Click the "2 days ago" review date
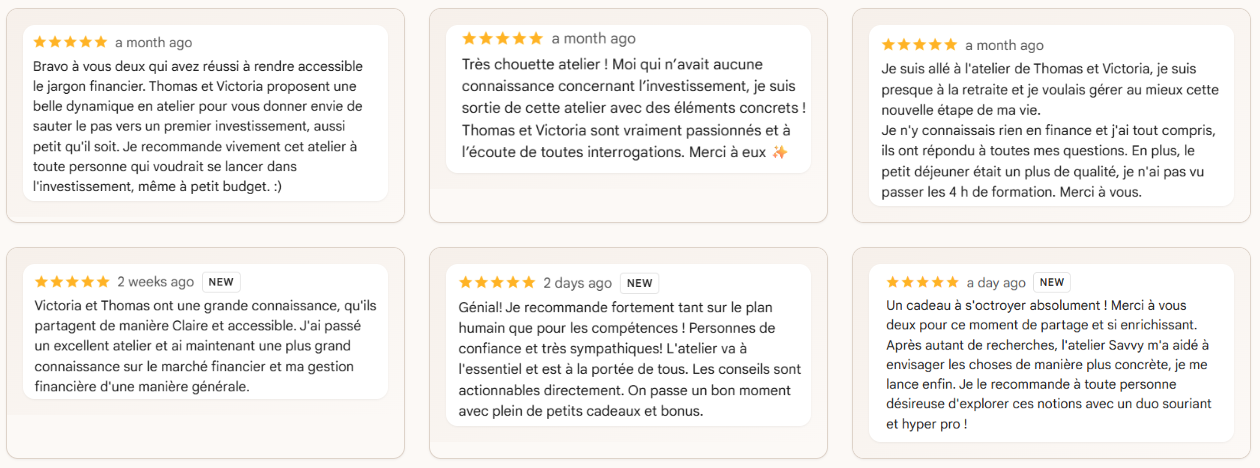Viewport: 1260px width, 468px height. pos(577,283)
